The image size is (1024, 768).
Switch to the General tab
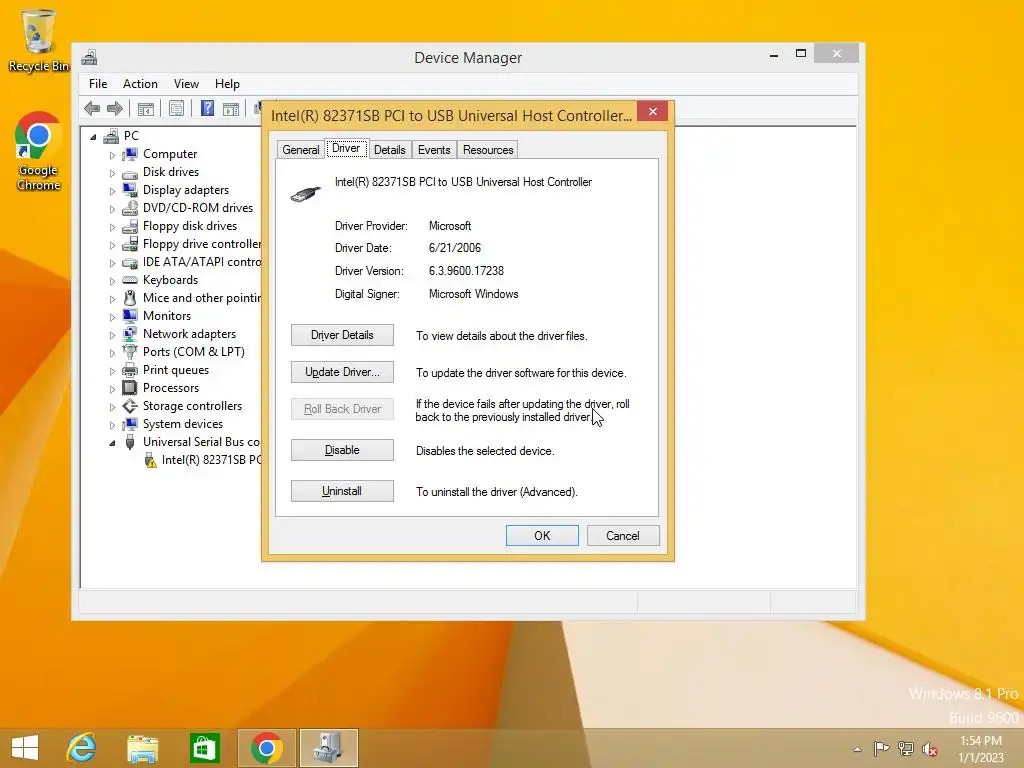tap(300, 150)
